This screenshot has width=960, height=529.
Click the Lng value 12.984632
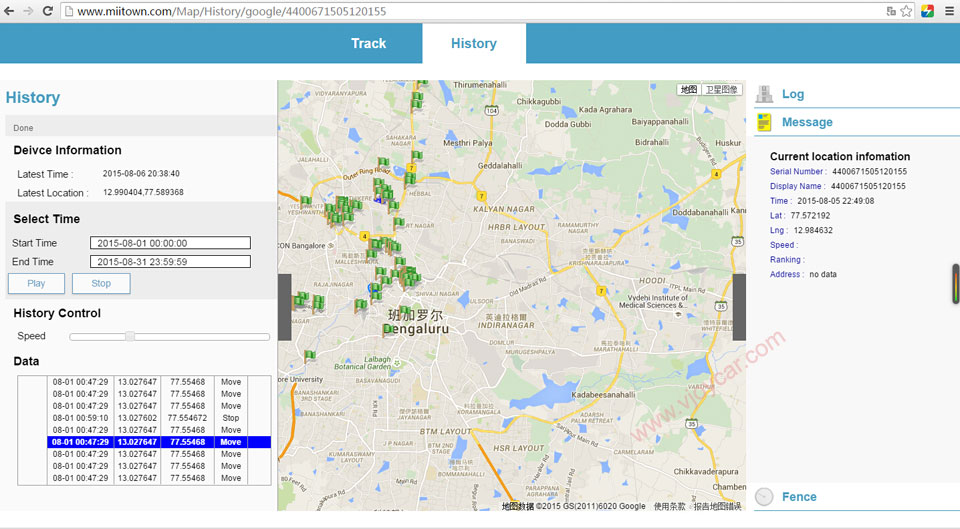click(x=813, y=230)
